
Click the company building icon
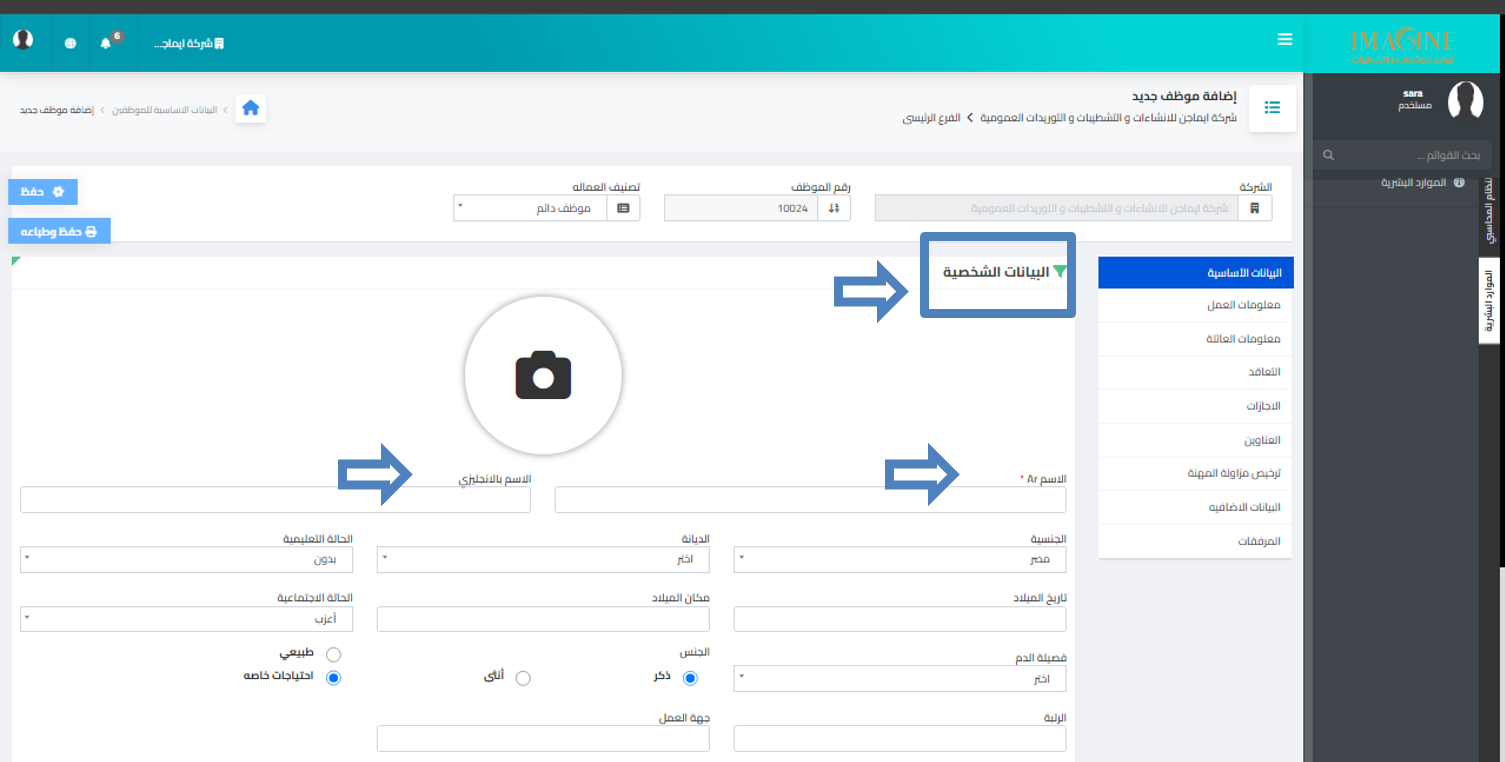(1254, 208)
